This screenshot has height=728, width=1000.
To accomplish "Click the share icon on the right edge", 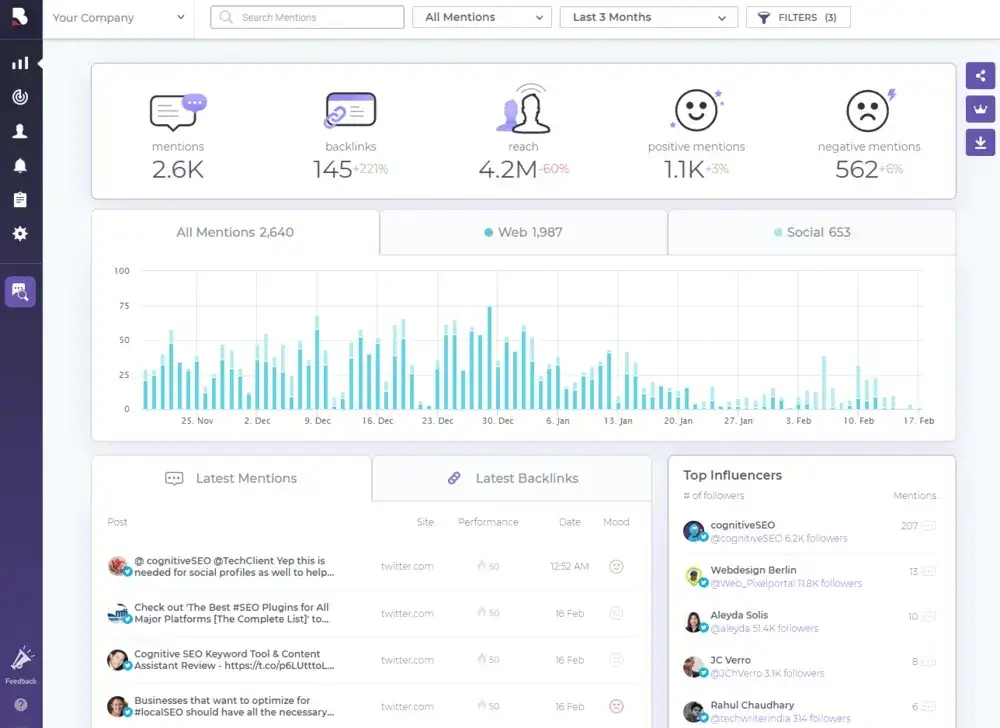I will 981,75.
